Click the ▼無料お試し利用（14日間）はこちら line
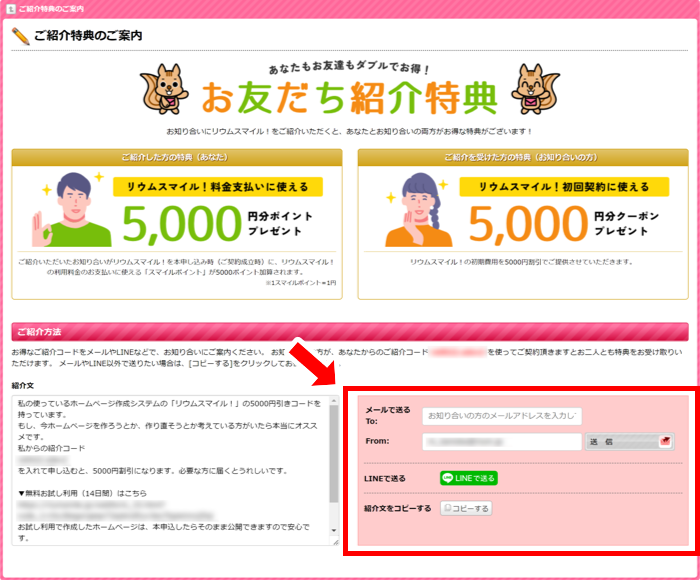The height and width of the screenshot is (580, 700). coord(82,493)
